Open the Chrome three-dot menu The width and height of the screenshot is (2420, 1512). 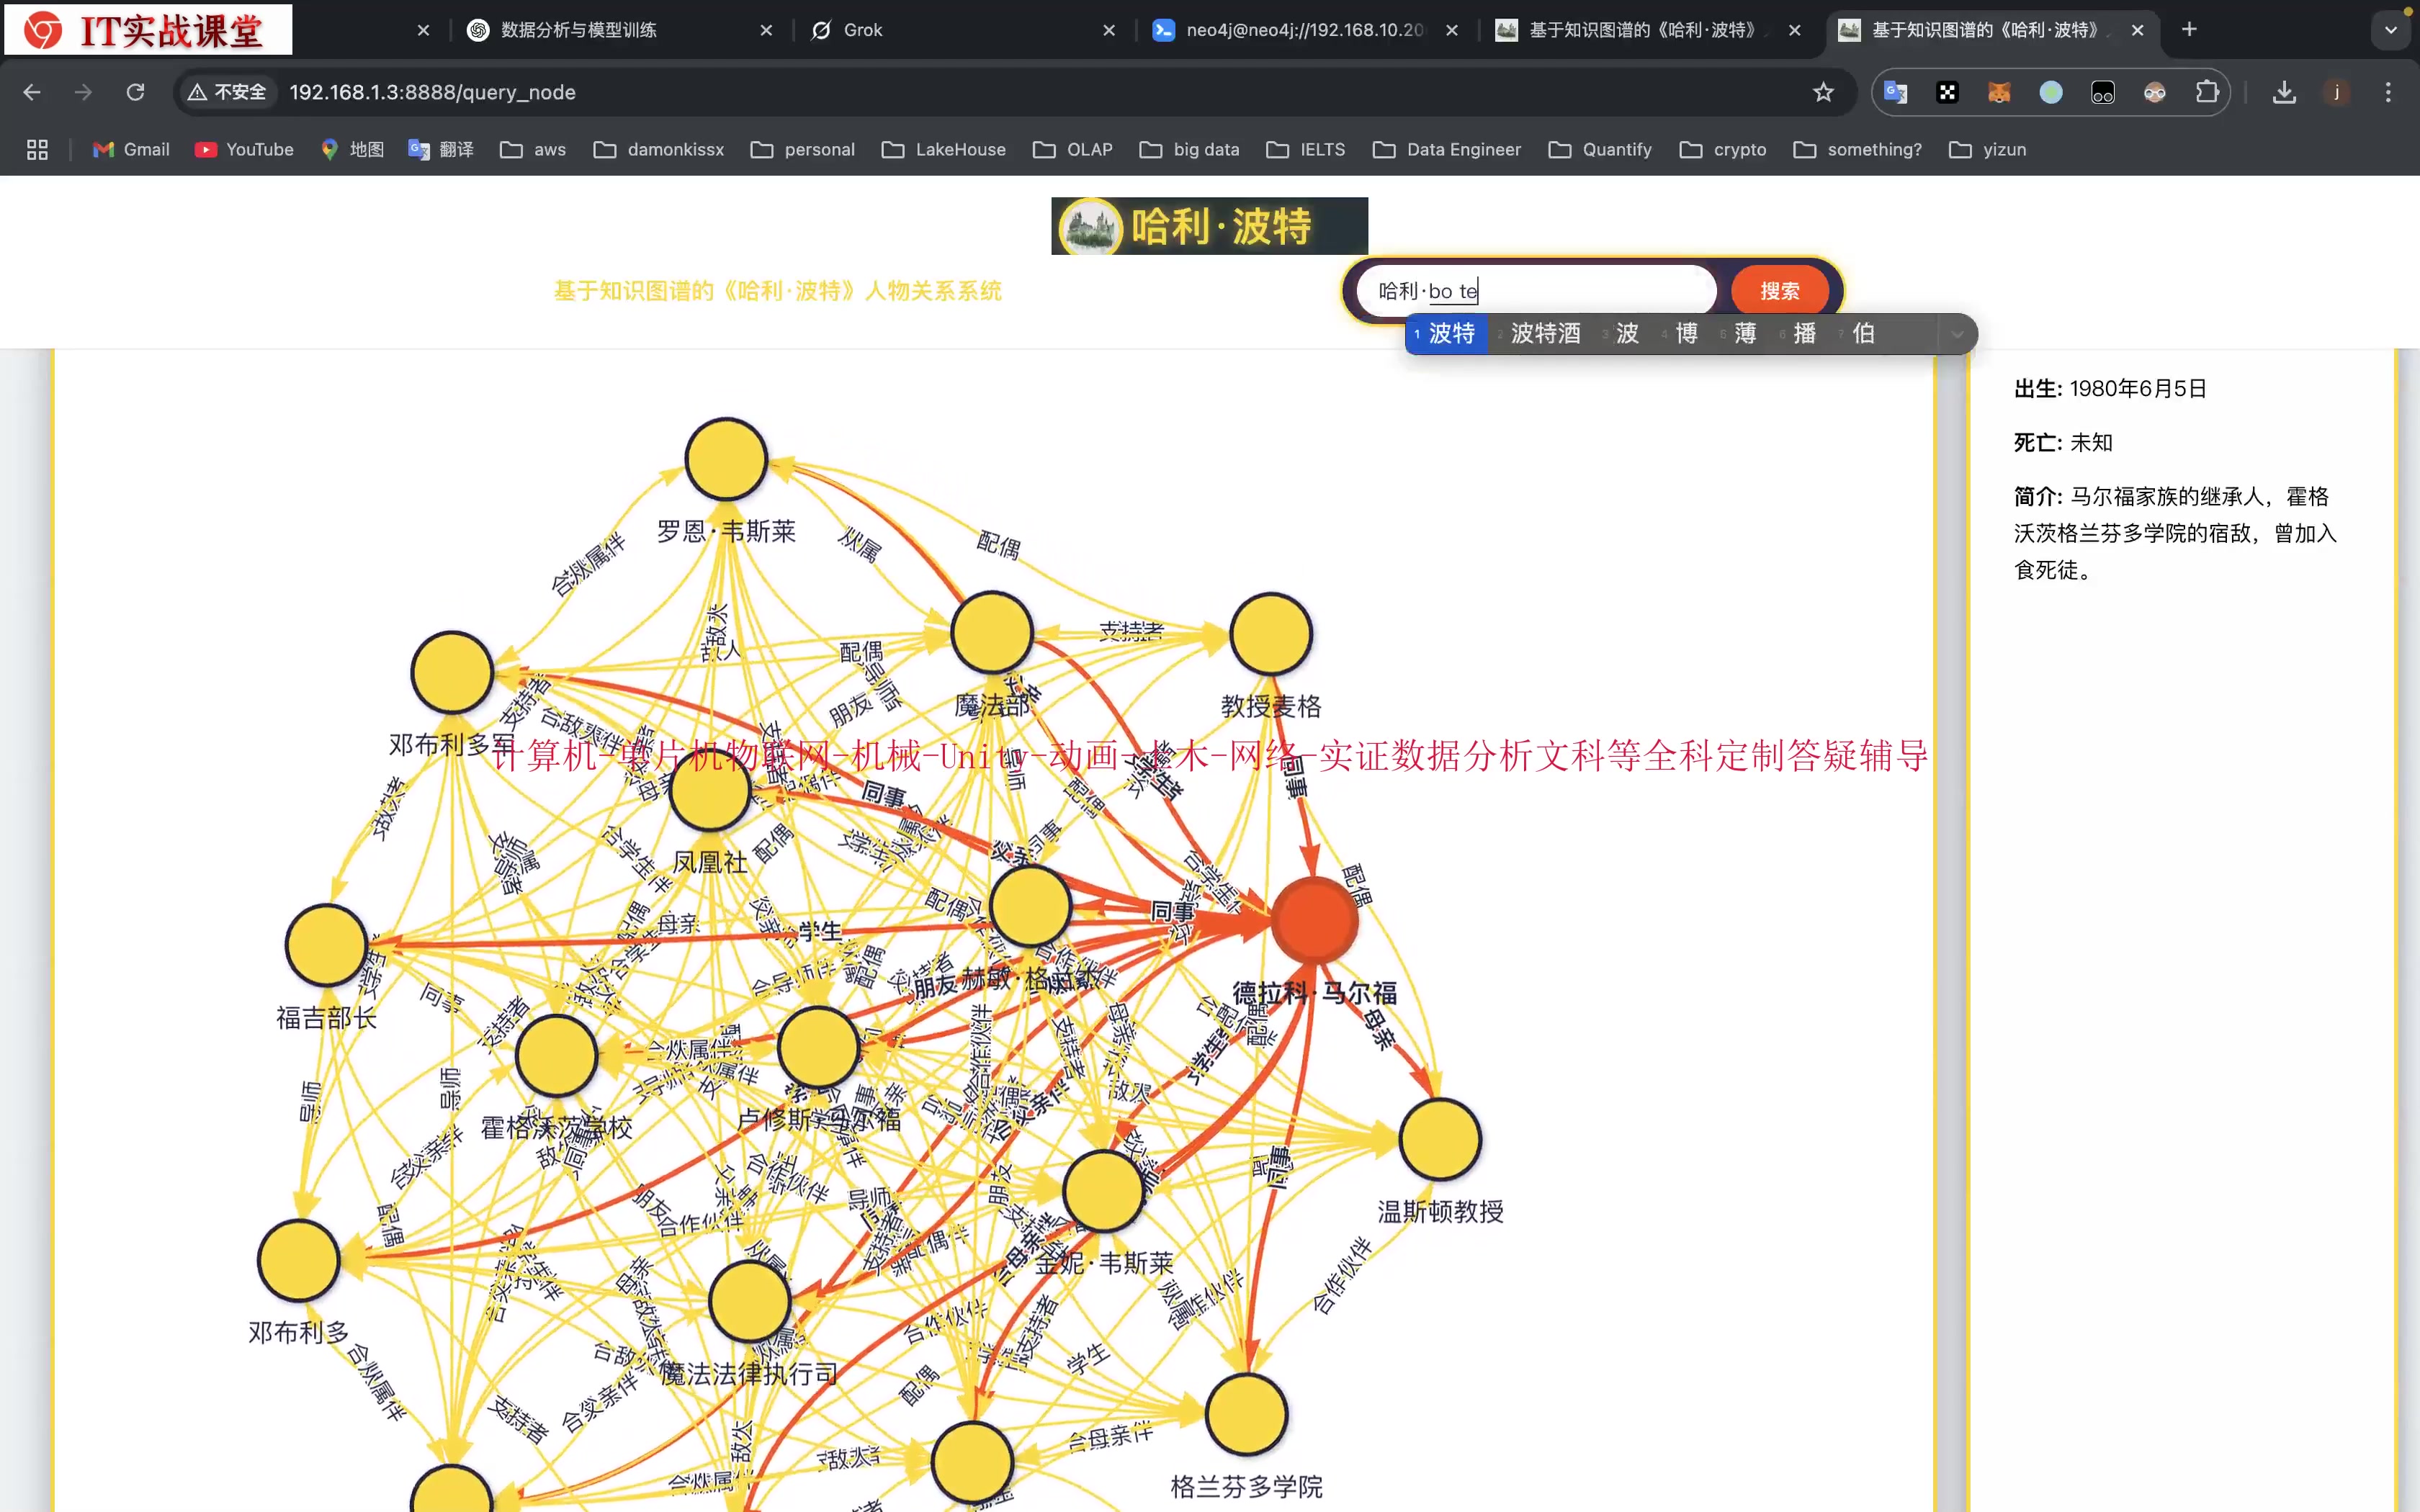coord(2388,92)
